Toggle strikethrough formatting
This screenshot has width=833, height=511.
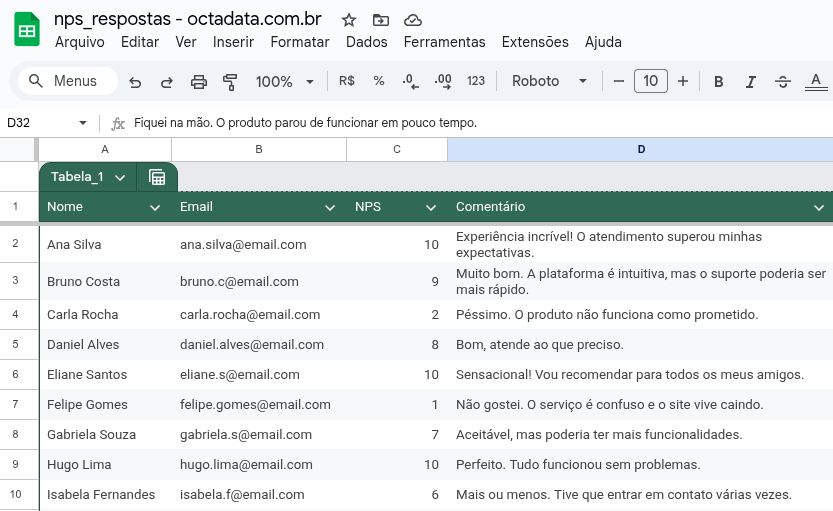[783, 82]
